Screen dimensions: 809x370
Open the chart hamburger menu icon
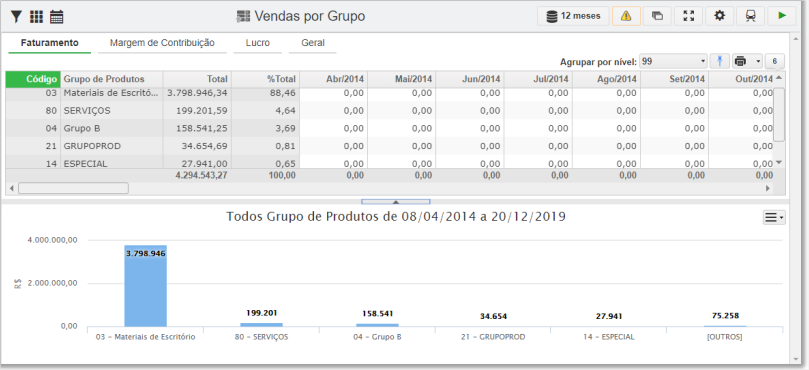(774, 217)
